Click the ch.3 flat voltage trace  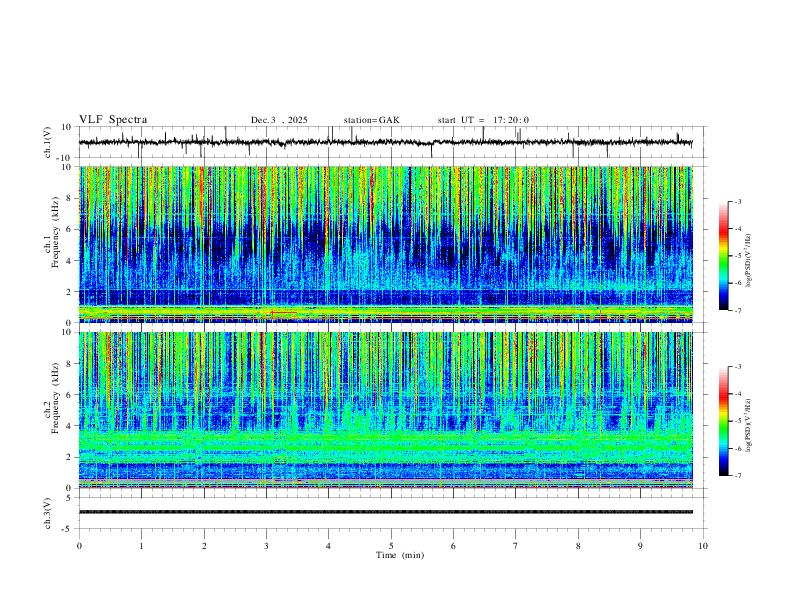[385, 512]
